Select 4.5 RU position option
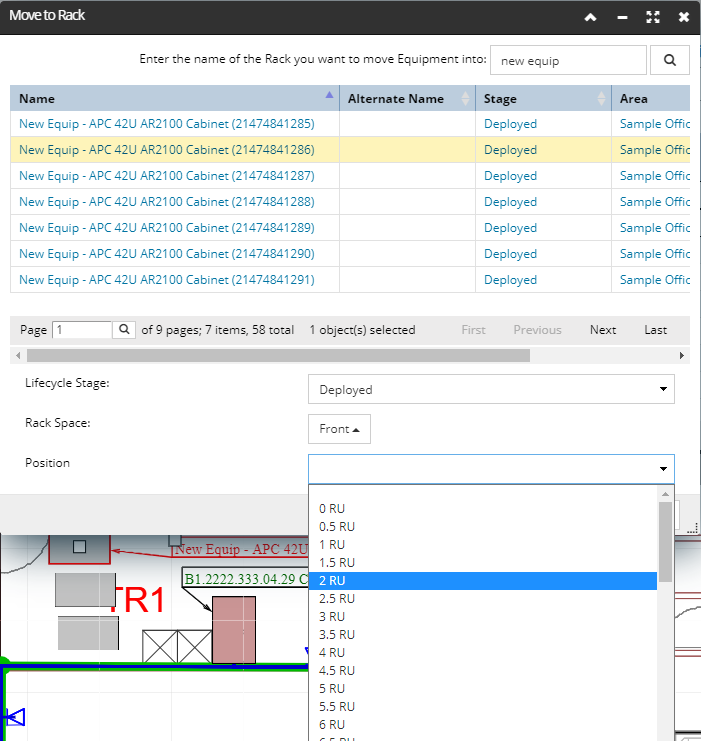The width and height of the screenshot is (701, 741). click(483, 671)
